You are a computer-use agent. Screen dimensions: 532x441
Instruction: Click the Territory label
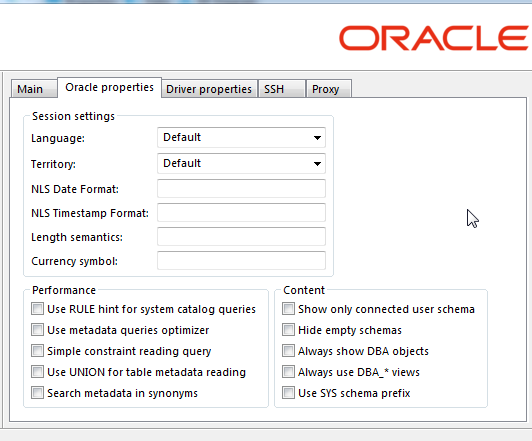53,165
